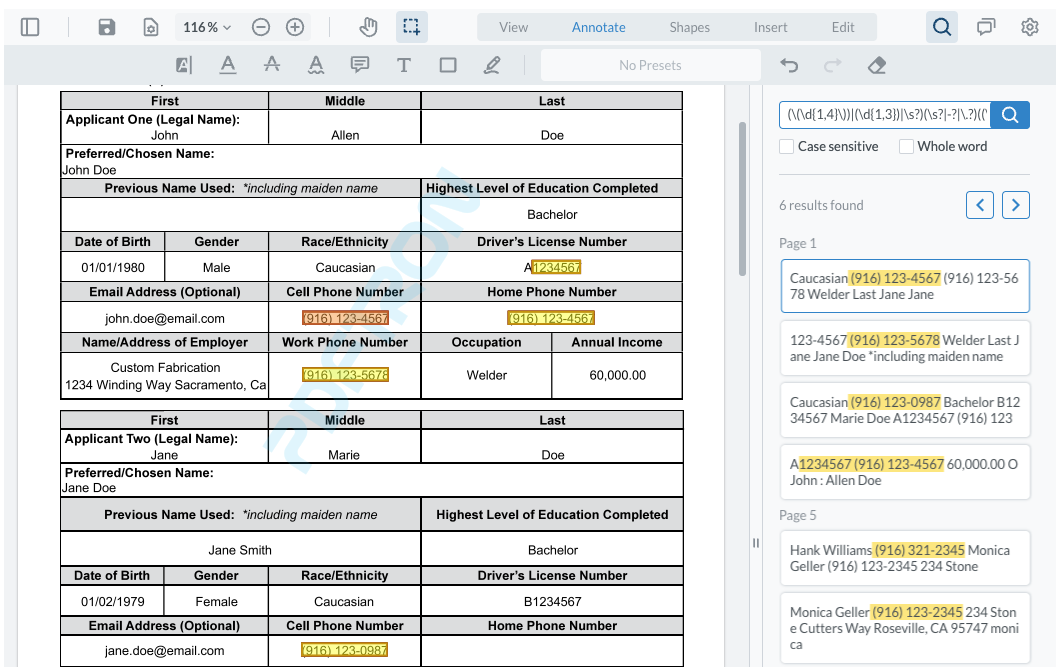Open the No Presets style dropdown
Screen dimensions: 1062x667
coord(650,64)
